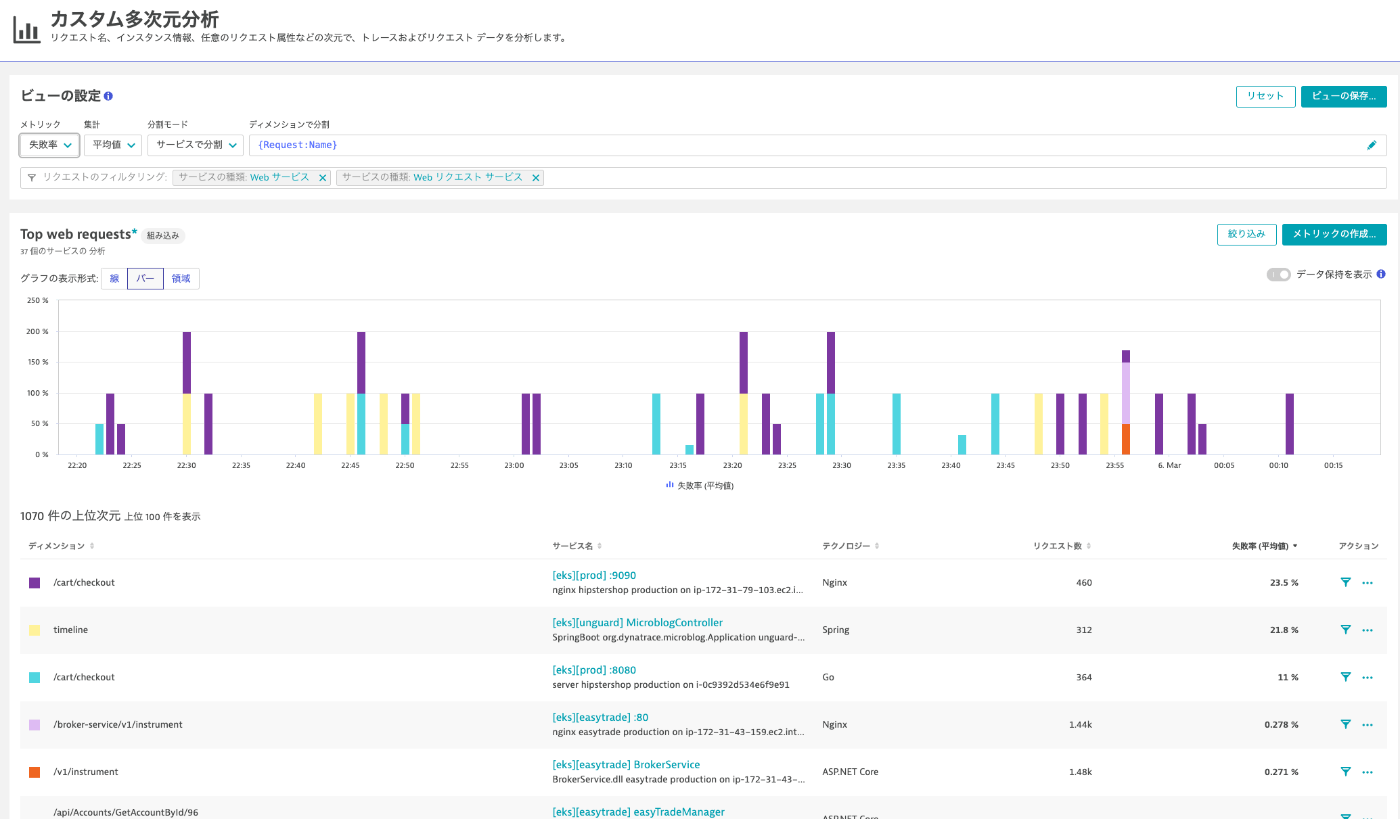1400x819 pixels.
Task: Open the more actions menu for the purple /cart/checkout row
Action: (1367, 582)
